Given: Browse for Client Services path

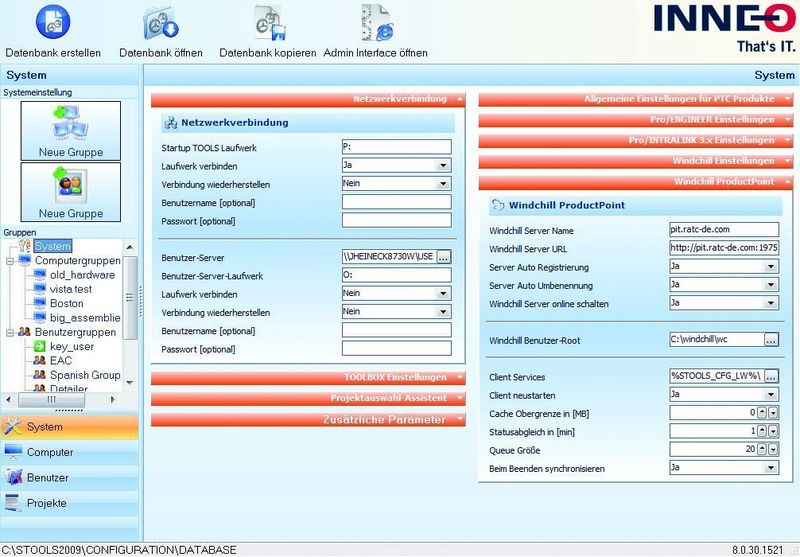Looking at the screenshot, I should click(x=771, y=376).
